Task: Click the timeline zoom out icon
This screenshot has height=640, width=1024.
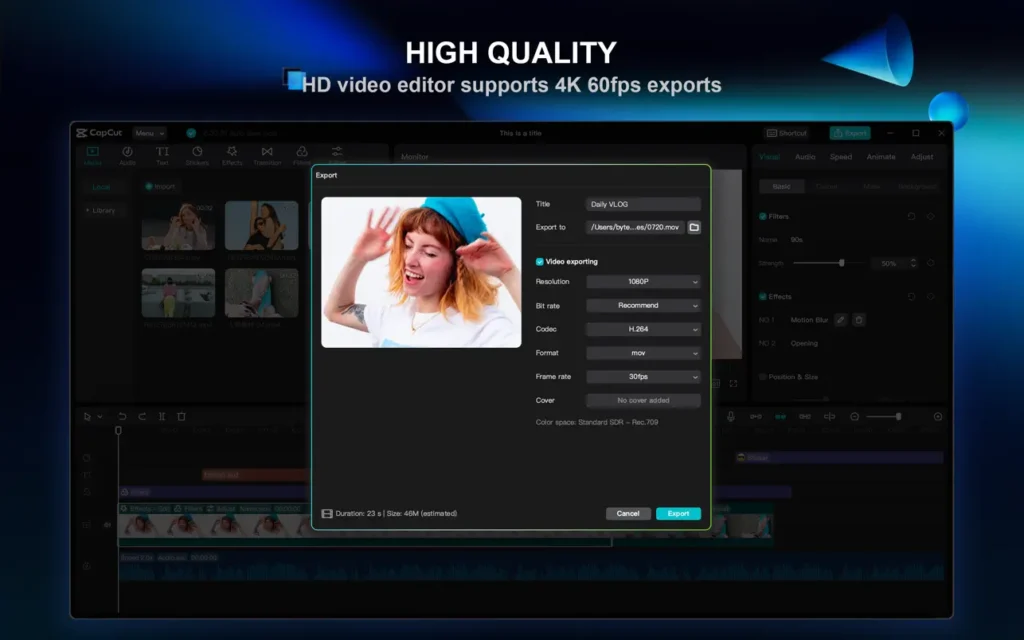Action: (x=854, y=417)
